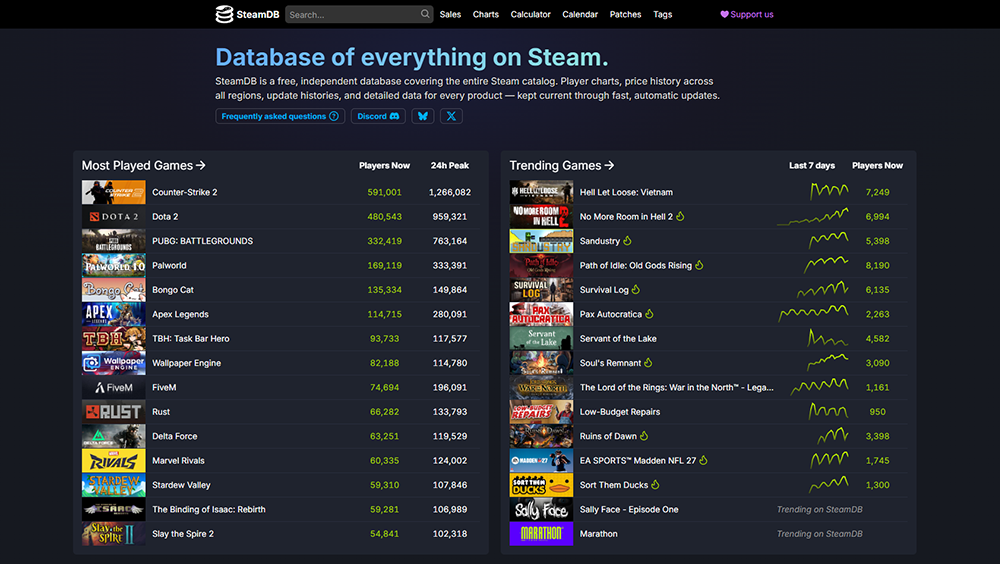Click the flame icon next to Survival Log
Image resolution: width=1000 pixels, height=564 pixels.
coord(636,289)
